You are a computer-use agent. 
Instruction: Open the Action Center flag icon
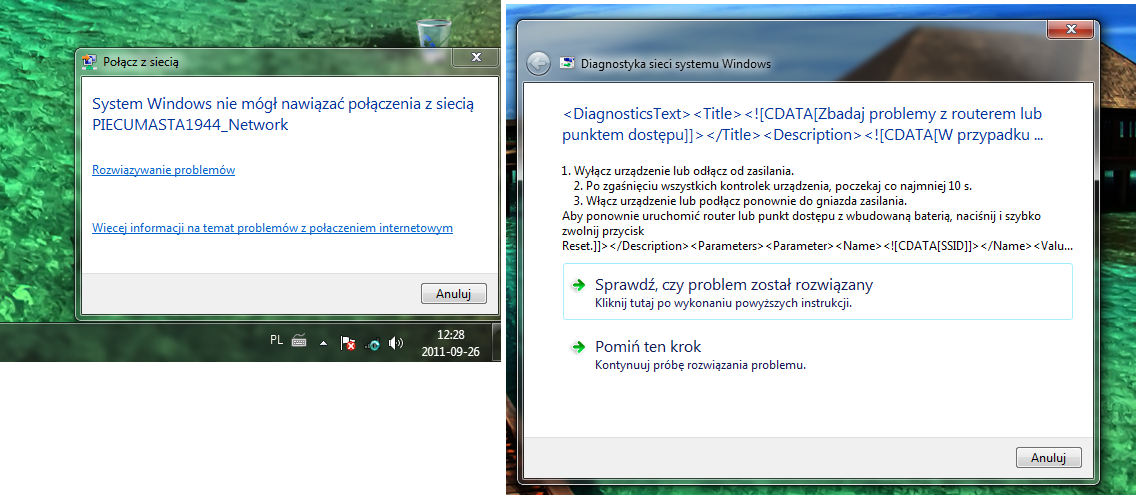tap(348, 343)
